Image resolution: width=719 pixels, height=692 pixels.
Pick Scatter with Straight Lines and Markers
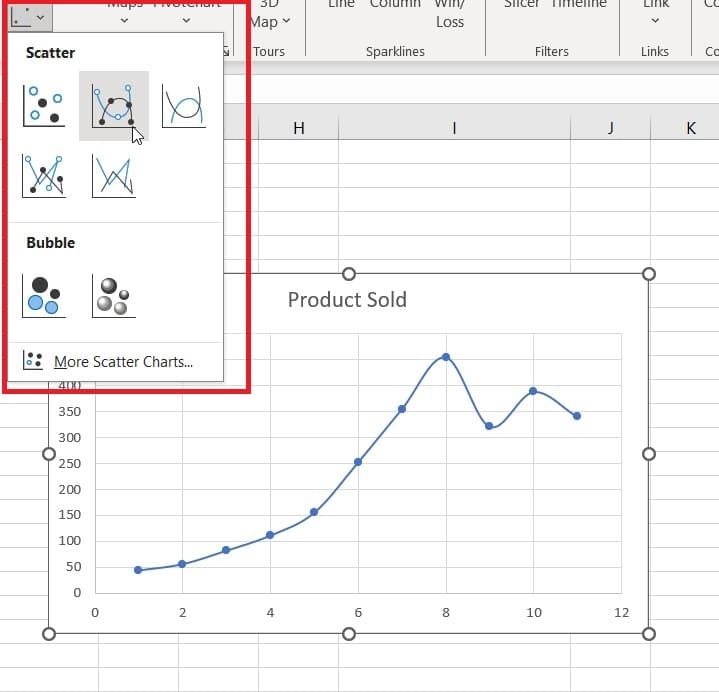[x=44, y=176]
